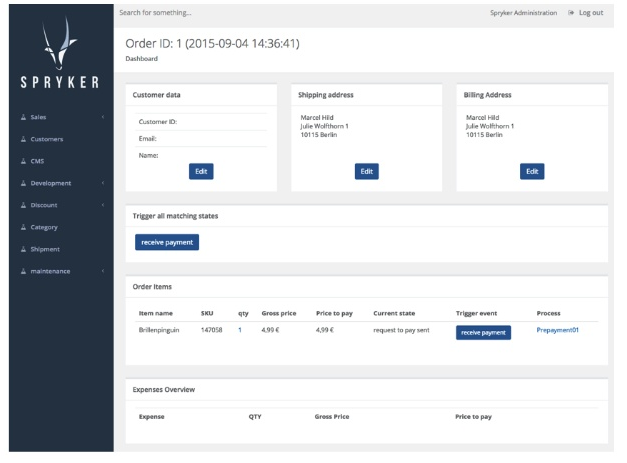Viewport: 627px width, 463px height.
Task: Click the Current state column header
Action: (x=394, y=313)
